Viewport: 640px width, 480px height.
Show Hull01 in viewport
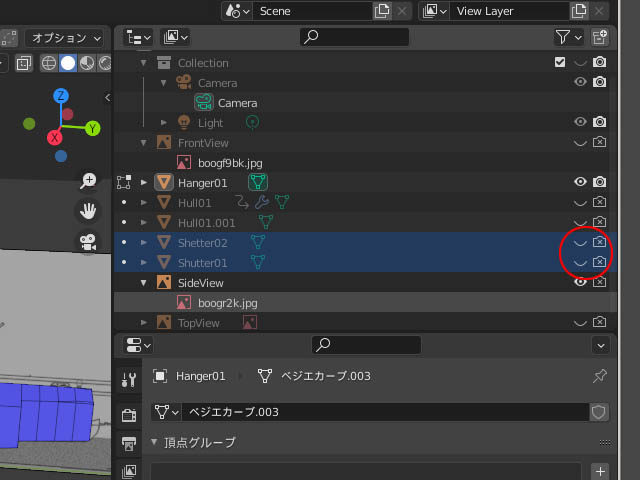(x=580, y=202)
